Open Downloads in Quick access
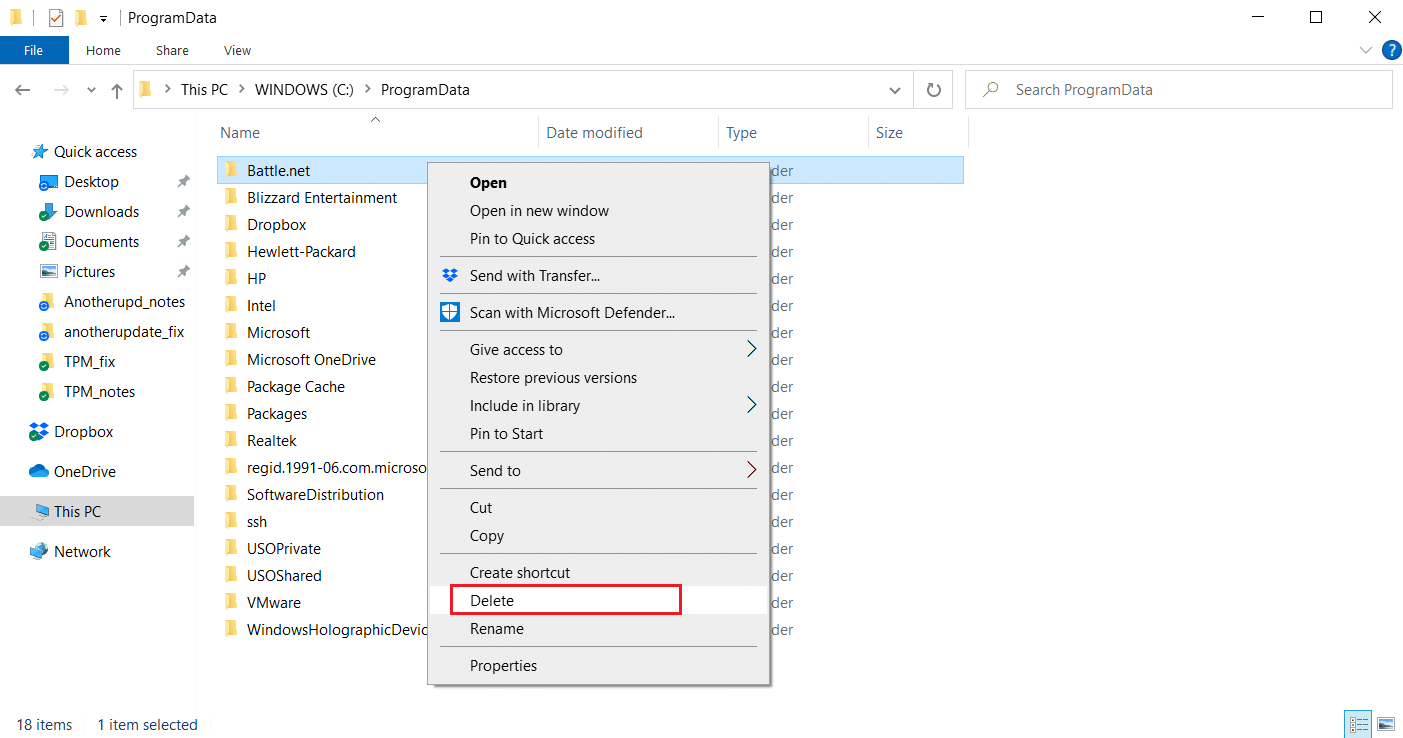Screen dimensions: 1403x738 (x=102, y=212)
